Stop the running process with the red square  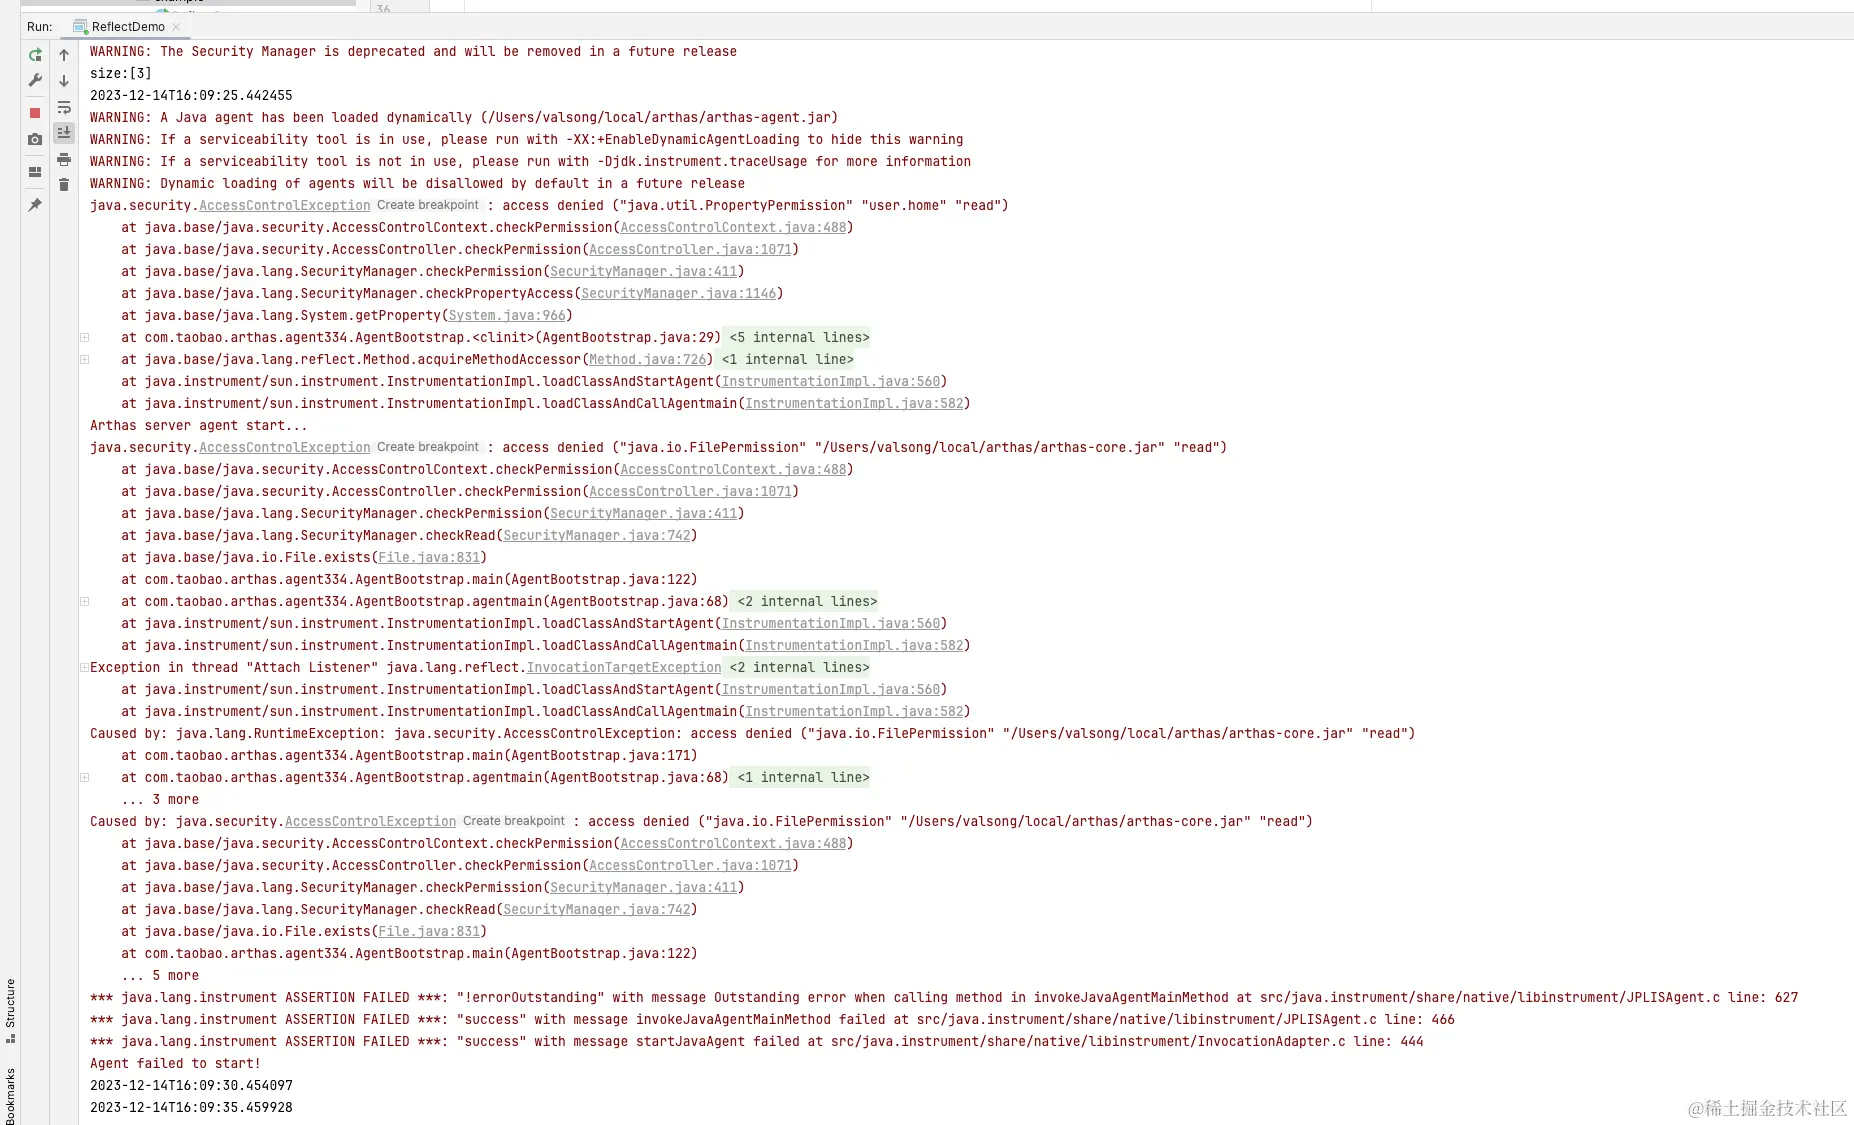pos(35,113)
